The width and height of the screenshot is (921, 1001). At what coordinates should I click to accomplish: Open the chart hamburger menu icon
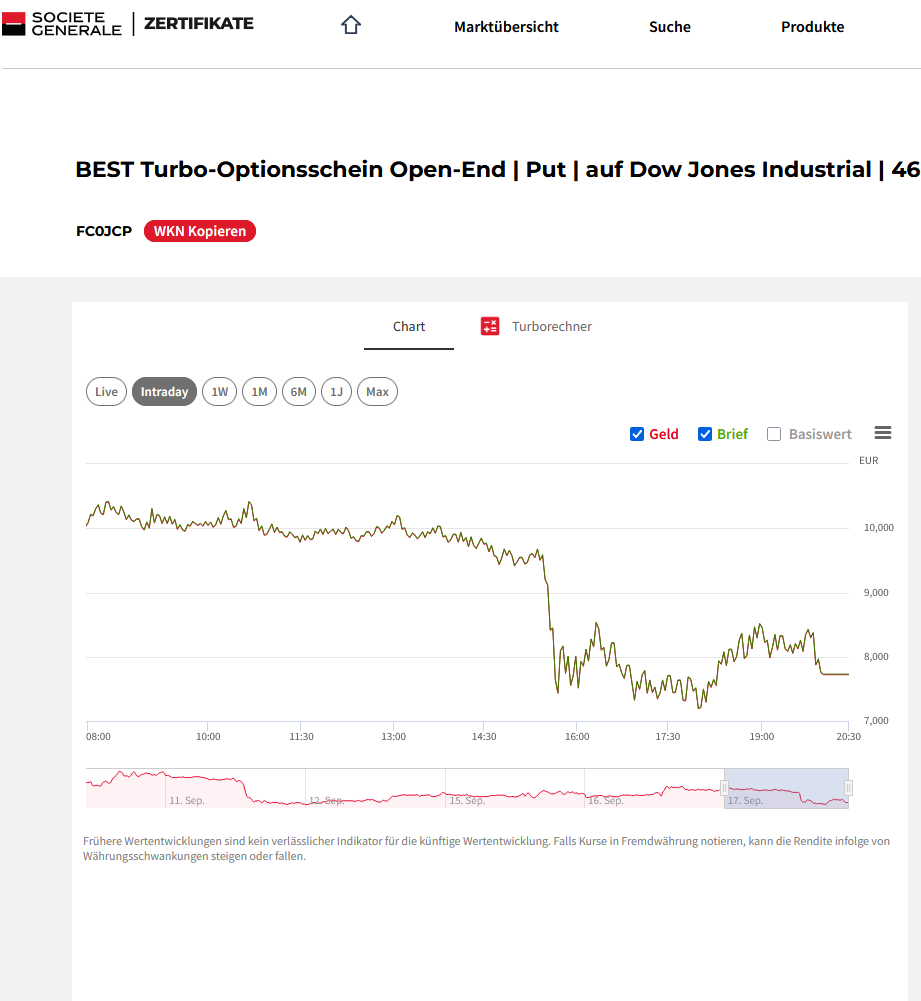[882, 433]
